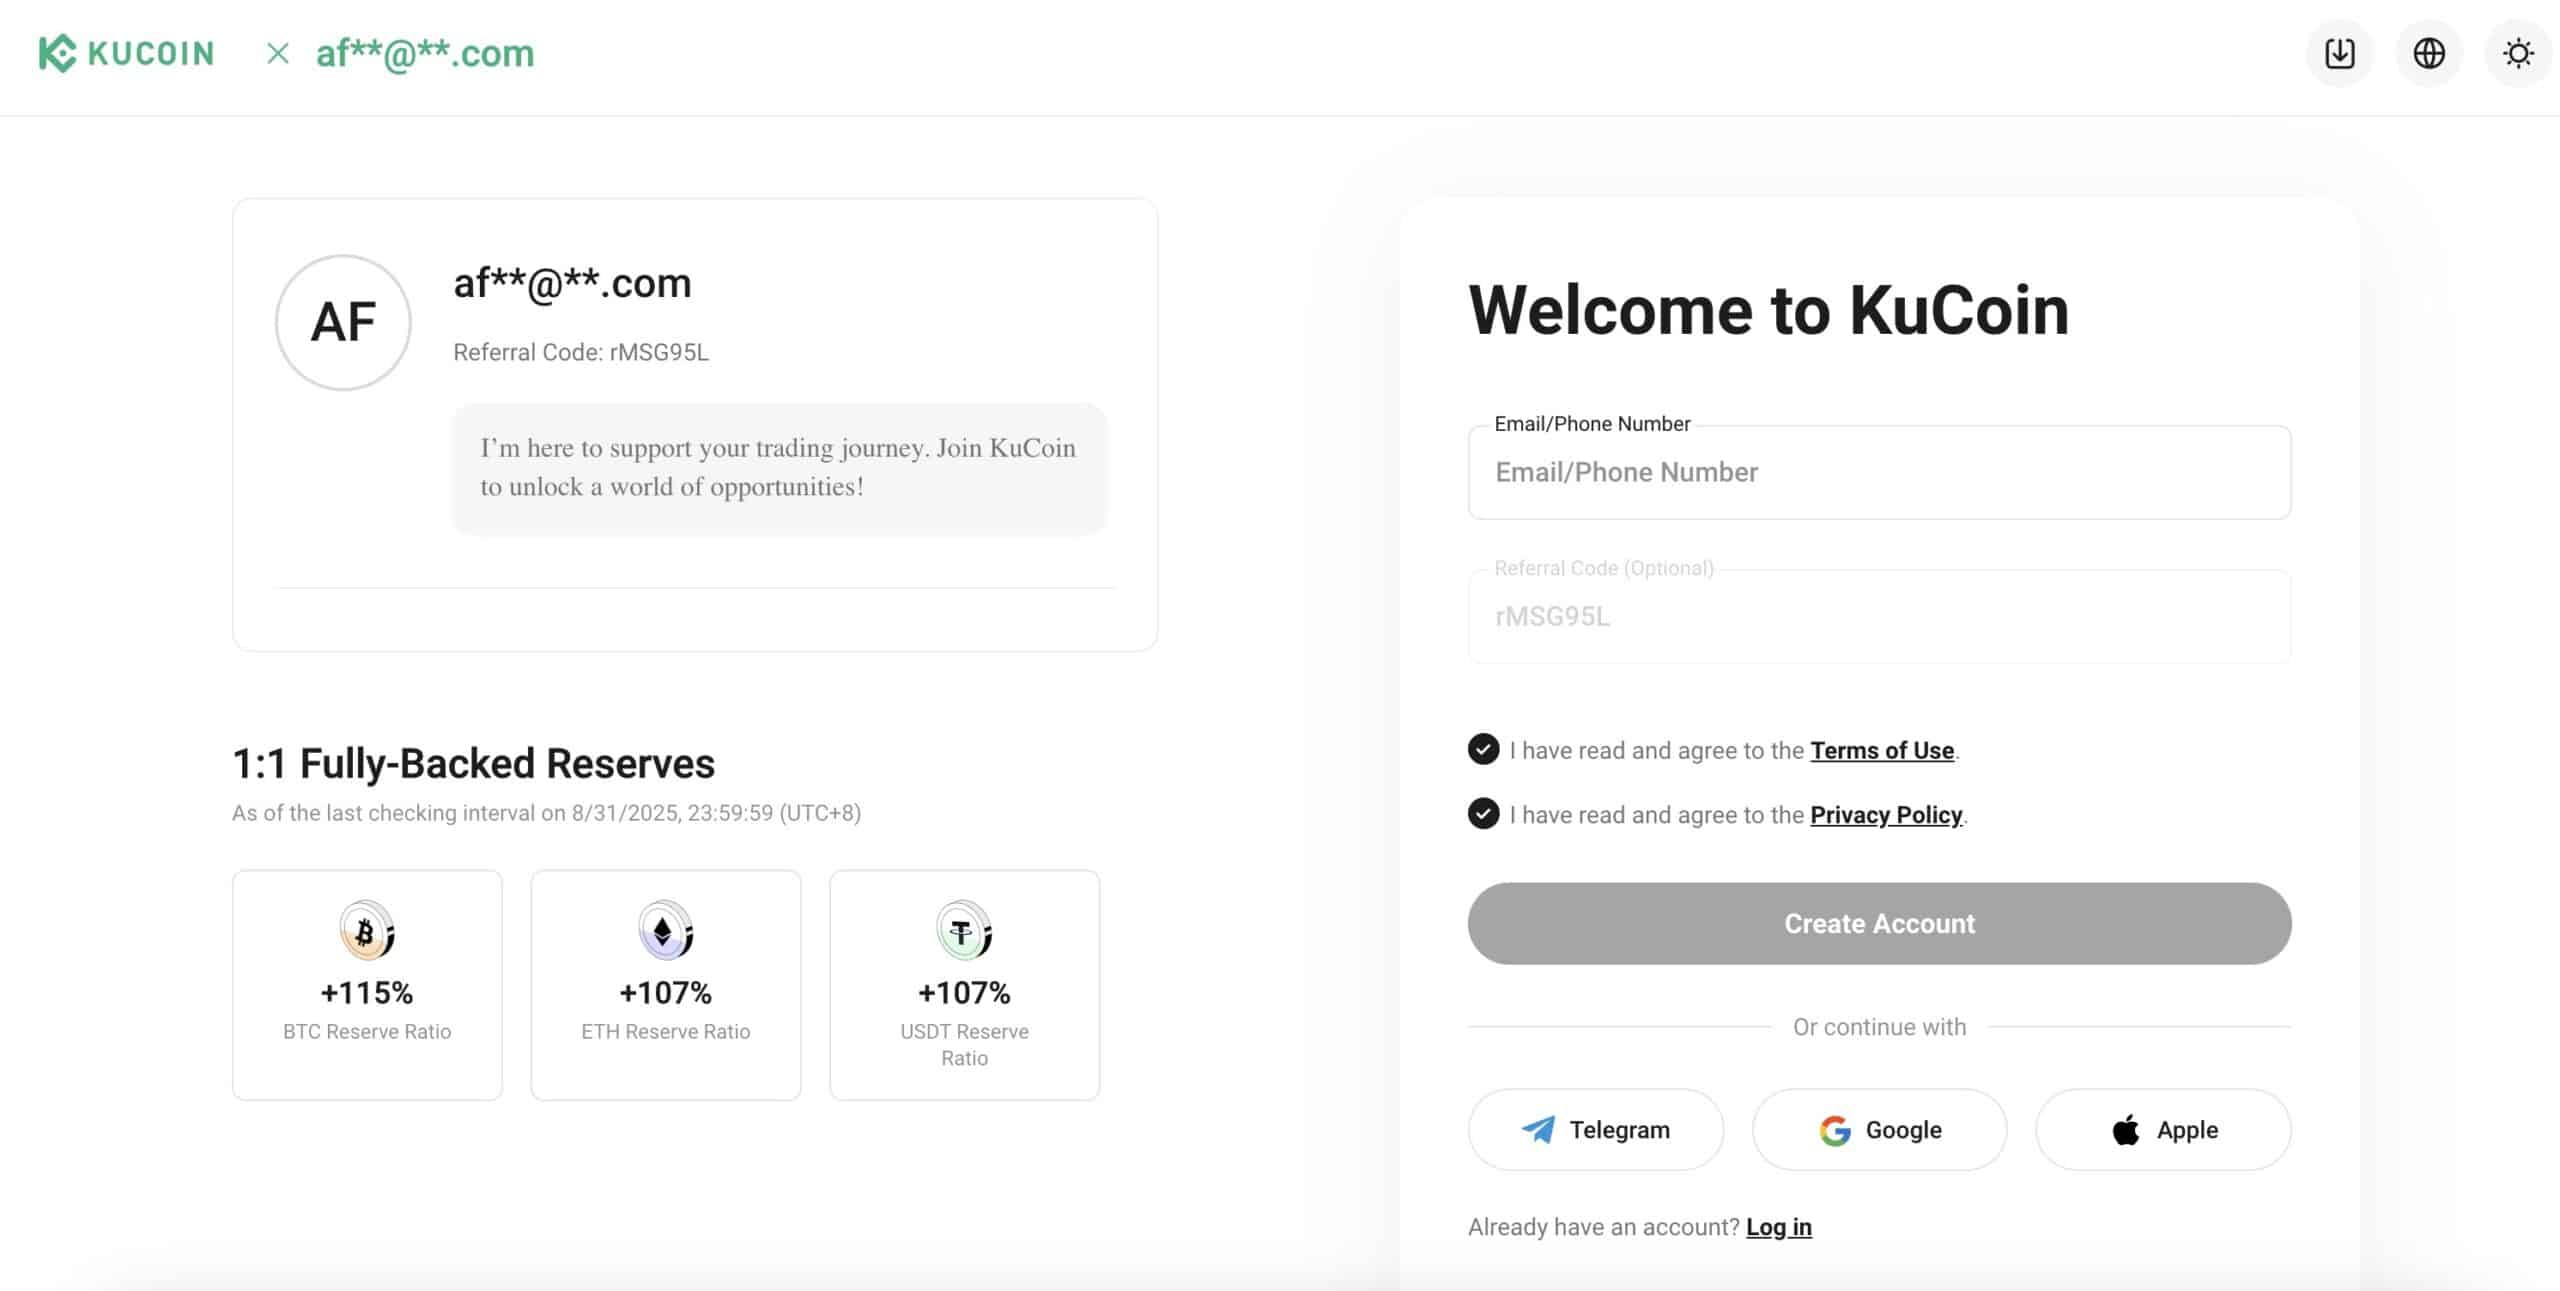Open the downloads menu in the header
Viewport: 2560px width, 1291px height.
2339,53
